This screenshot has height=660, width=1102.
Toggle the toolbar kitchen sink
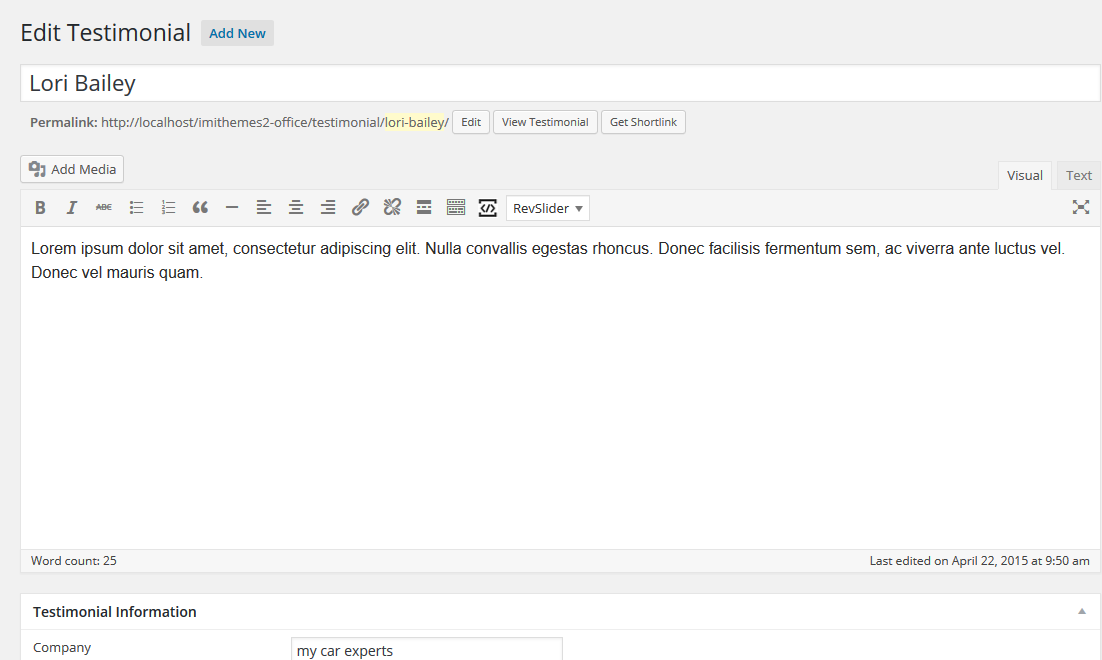pos(456,207)
